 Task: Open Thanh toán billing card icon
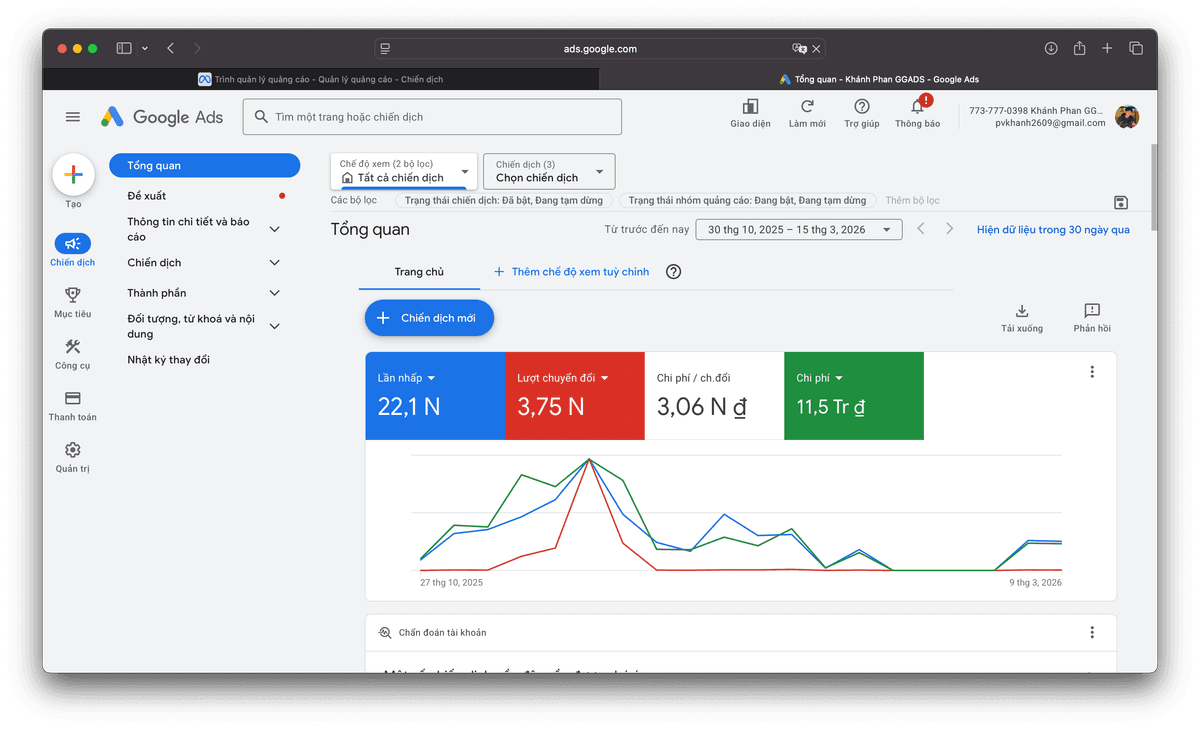pos(73,398)
